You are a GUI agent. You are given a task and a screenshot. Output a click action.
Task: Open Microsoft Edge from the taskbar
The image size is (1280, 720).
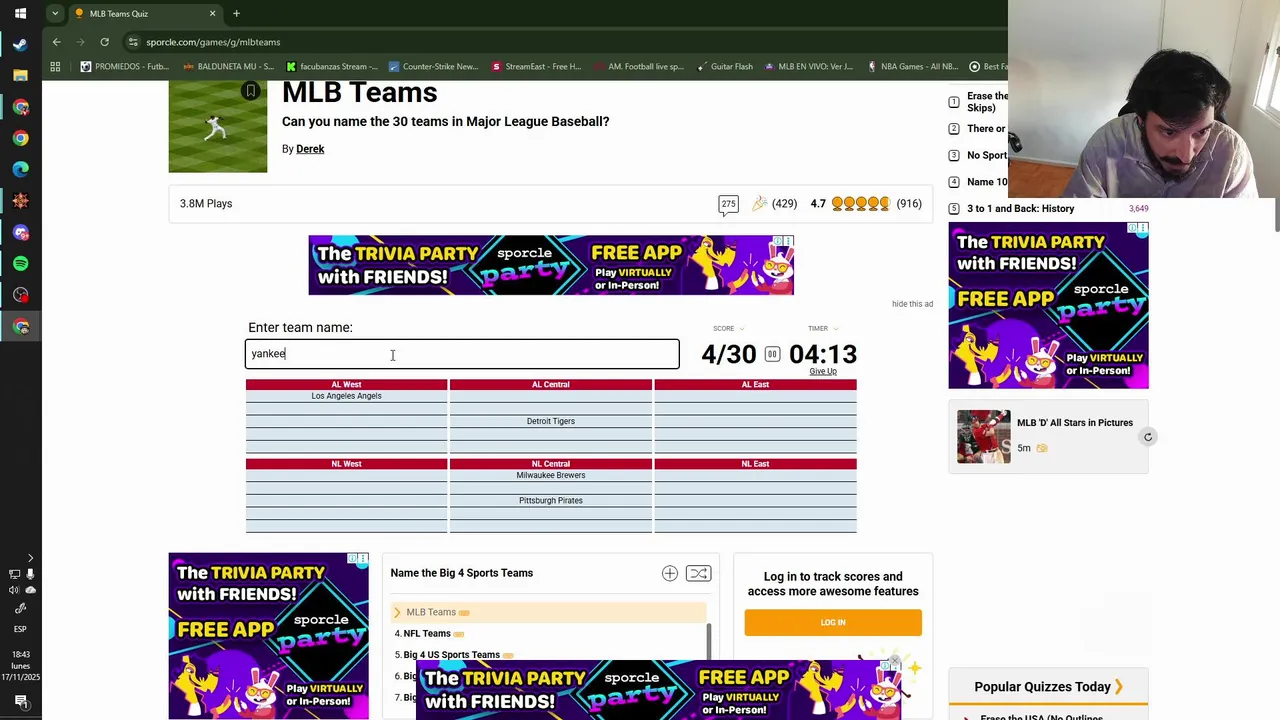(20, 170)
